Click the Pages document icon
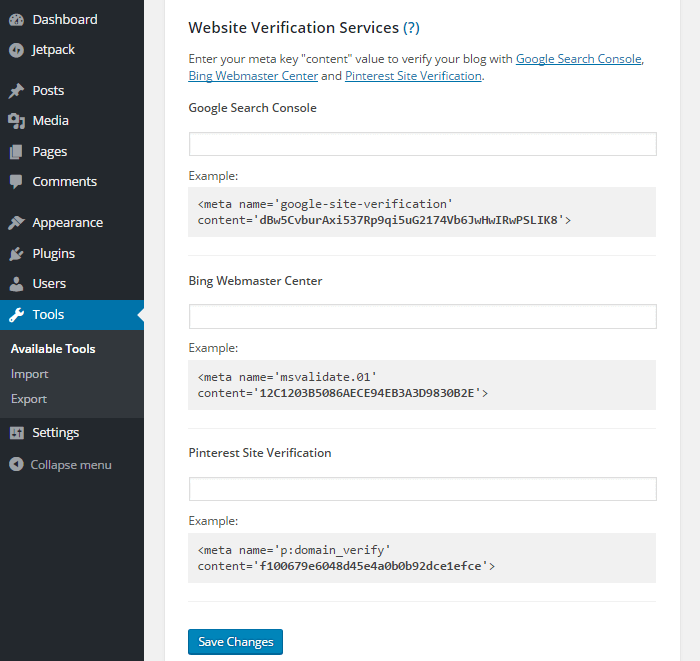This screenshot has height=661, width=700. 17,152
